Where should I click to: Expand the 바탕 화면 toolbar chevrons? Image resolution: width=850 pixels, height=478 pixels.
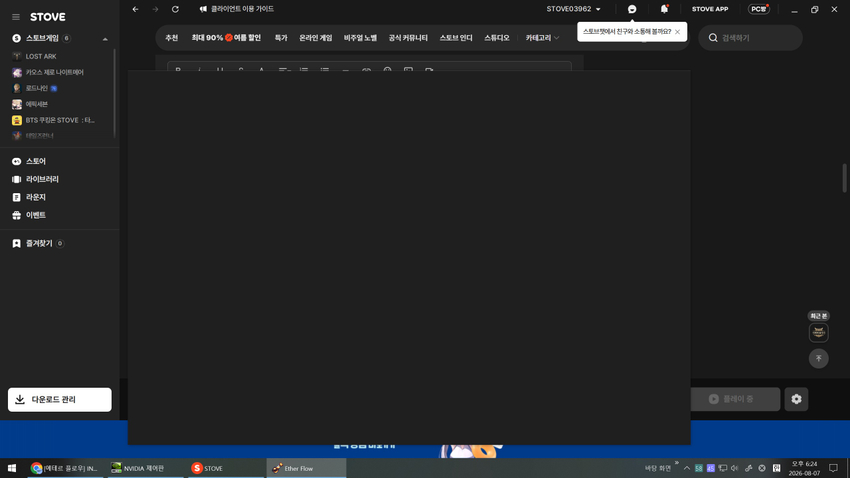pyautogui.click(x=677, y=462)
